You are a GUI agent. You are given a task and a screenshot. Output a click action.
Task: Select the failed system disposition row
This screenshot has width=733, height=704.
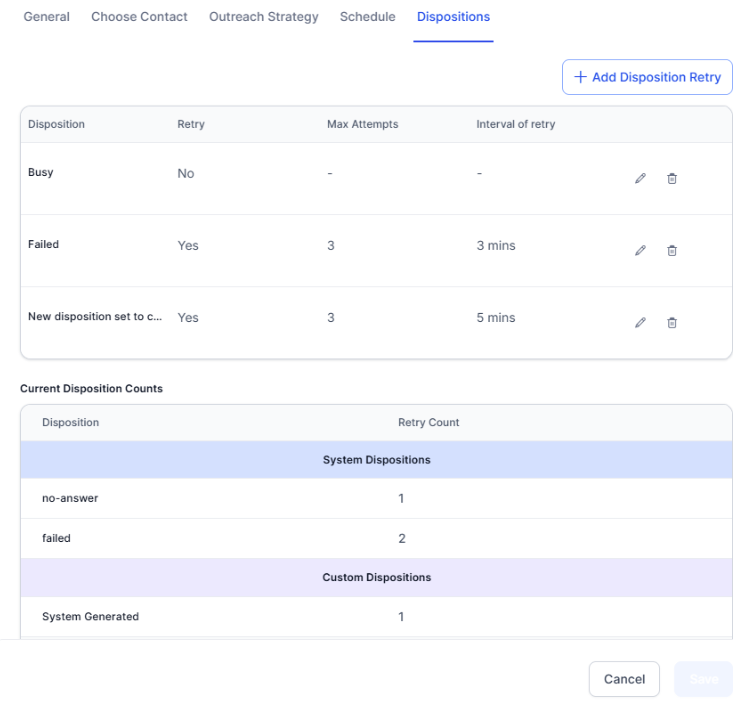[56, 538]
